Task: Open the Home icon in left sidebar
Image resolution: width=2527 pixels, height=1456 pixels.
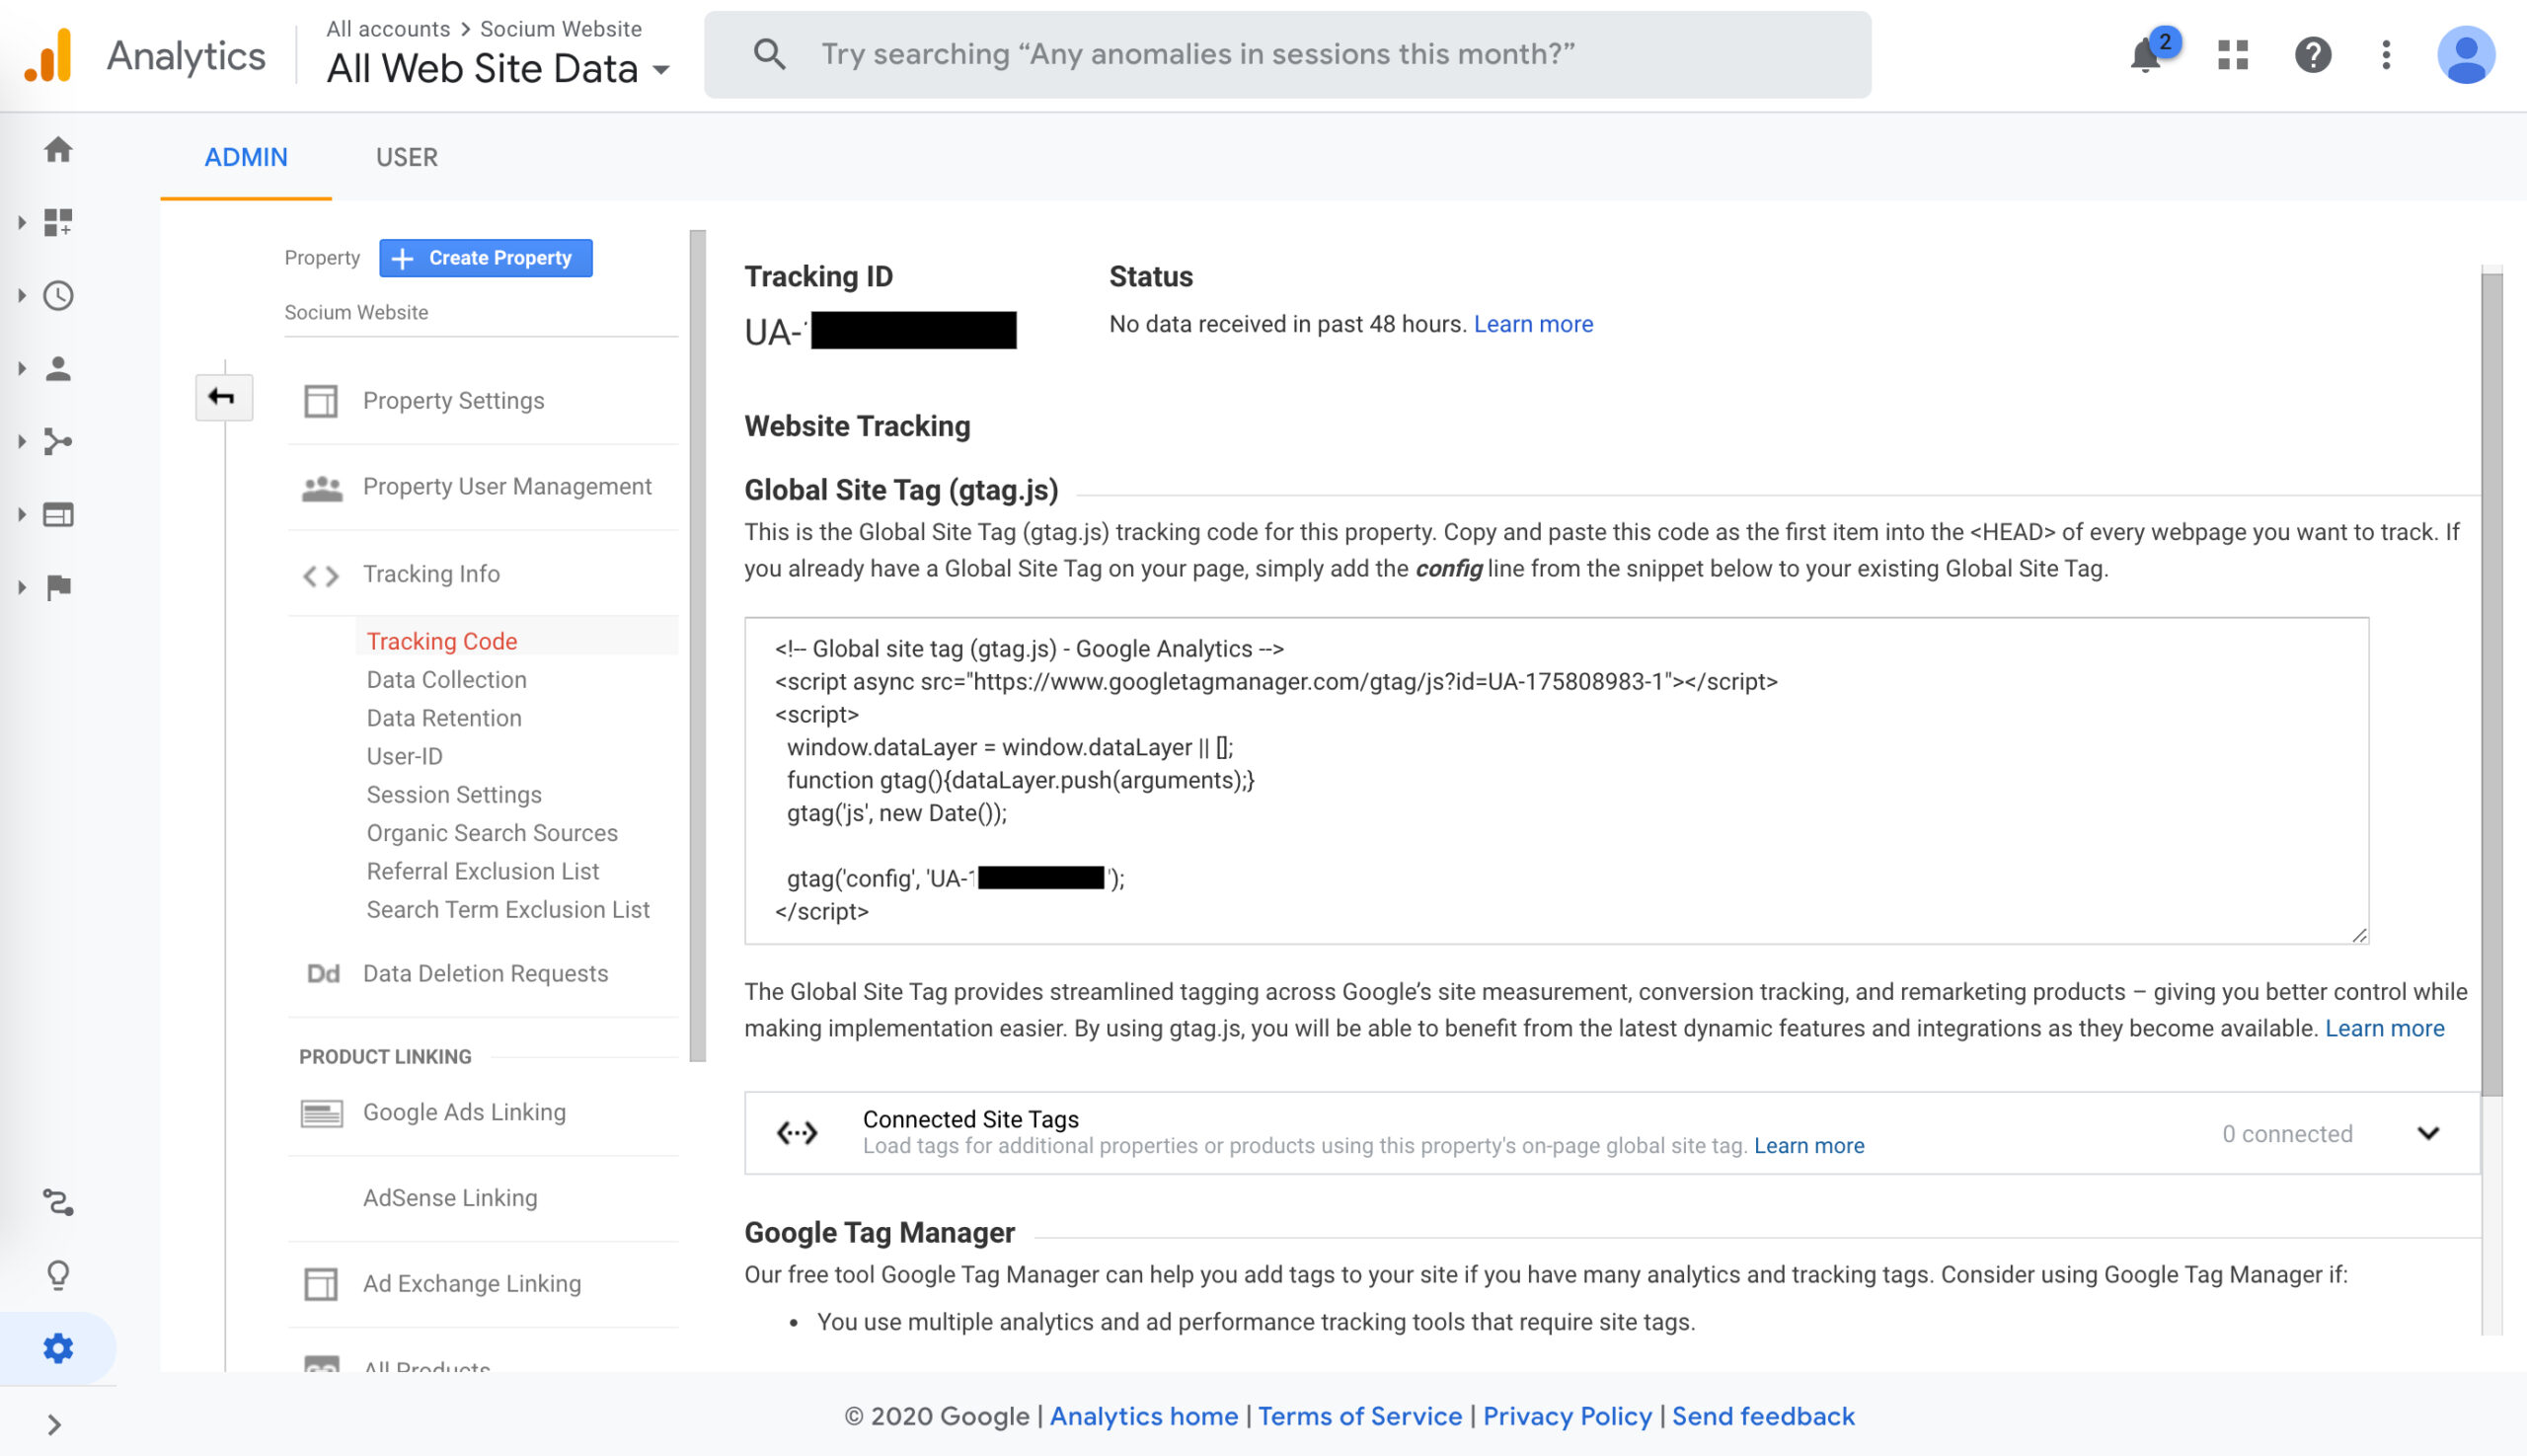Action: 58,150
